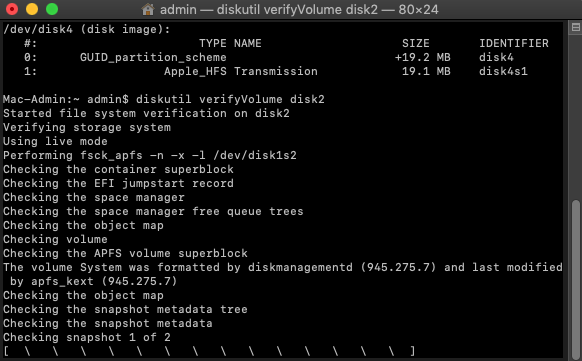Click the '19.1 MB' size value
The image size is (582, 361).
click(426, 71)
